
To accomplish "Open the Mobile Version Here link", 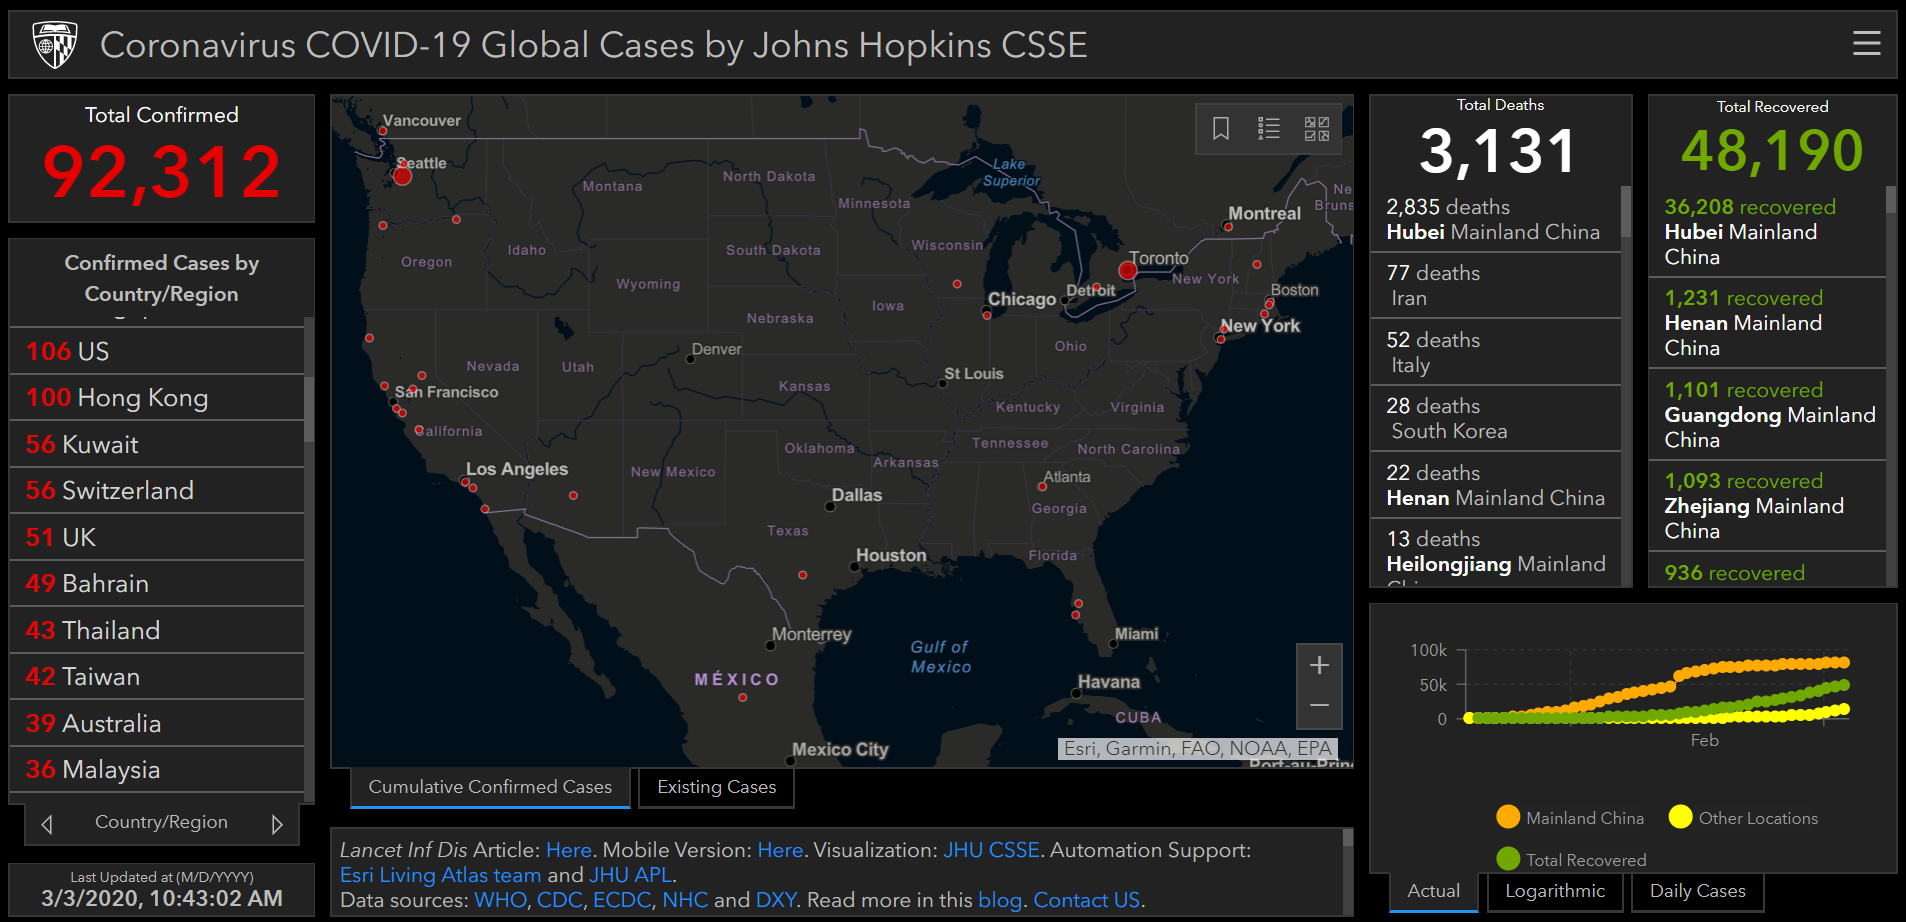I will (x=780, y=850).
